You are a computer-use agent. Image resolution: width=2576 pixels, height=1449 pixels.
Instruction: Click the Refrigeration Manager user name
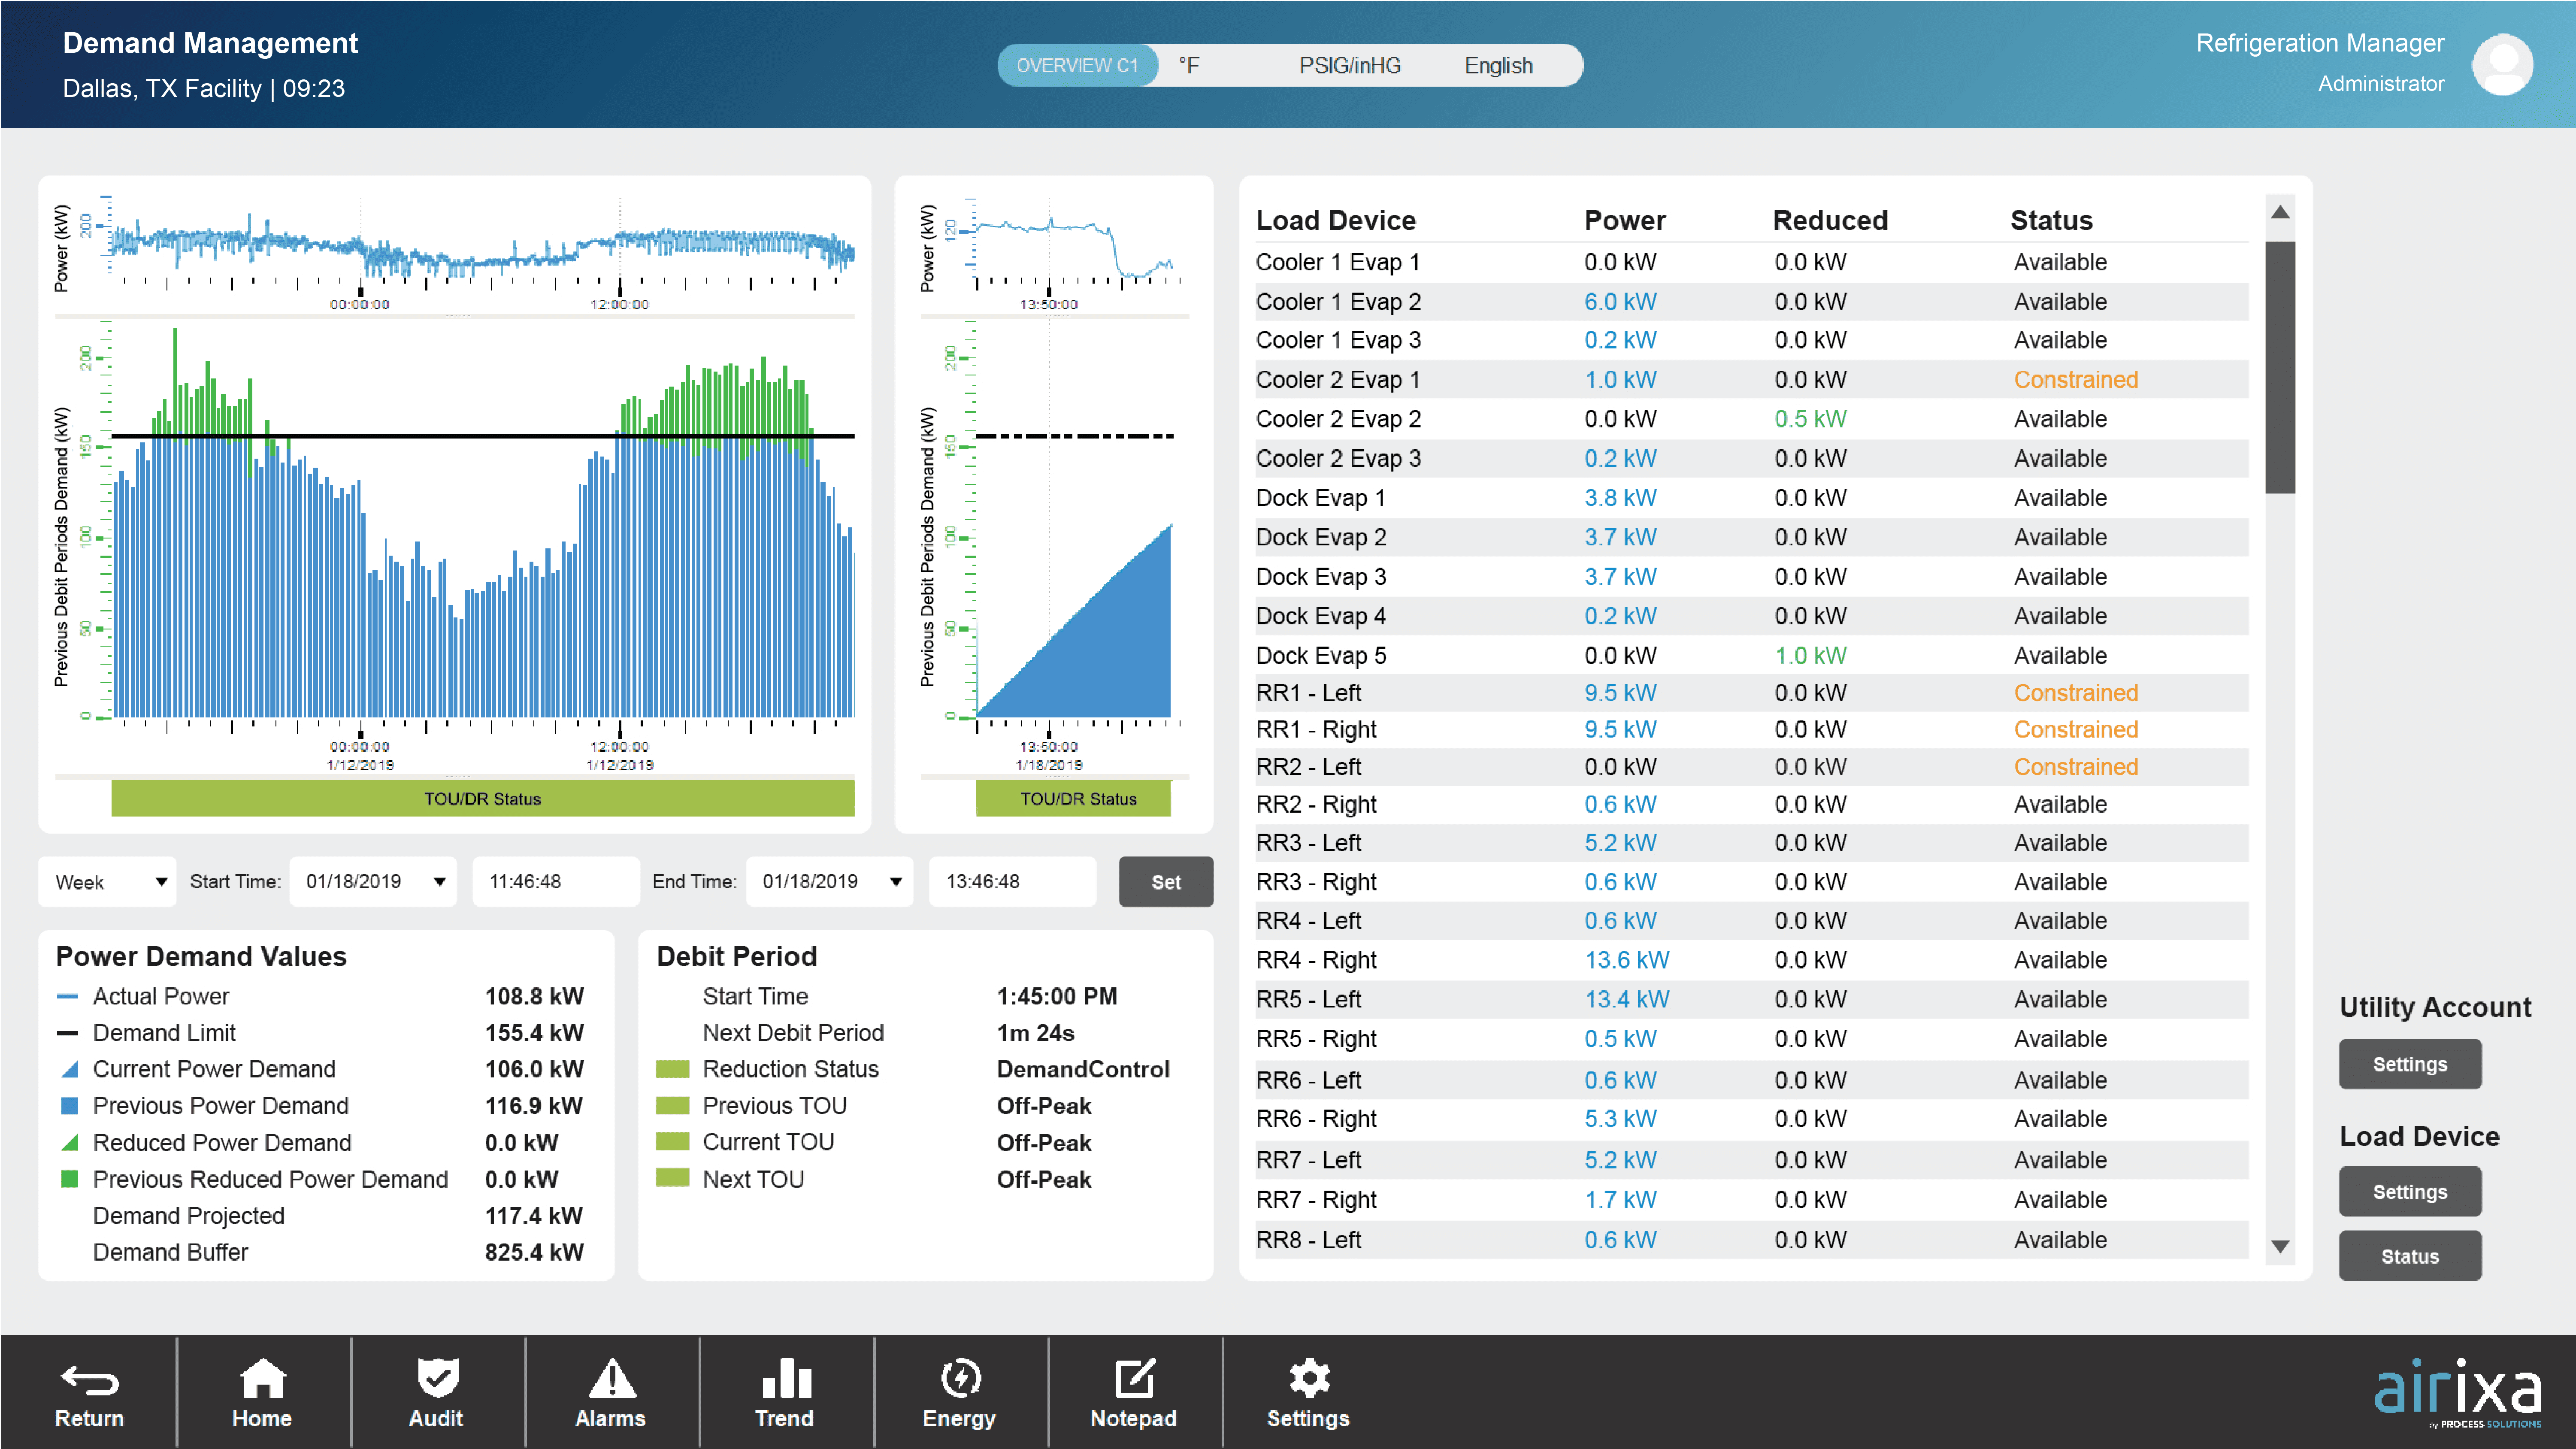tap(2319, 43)
